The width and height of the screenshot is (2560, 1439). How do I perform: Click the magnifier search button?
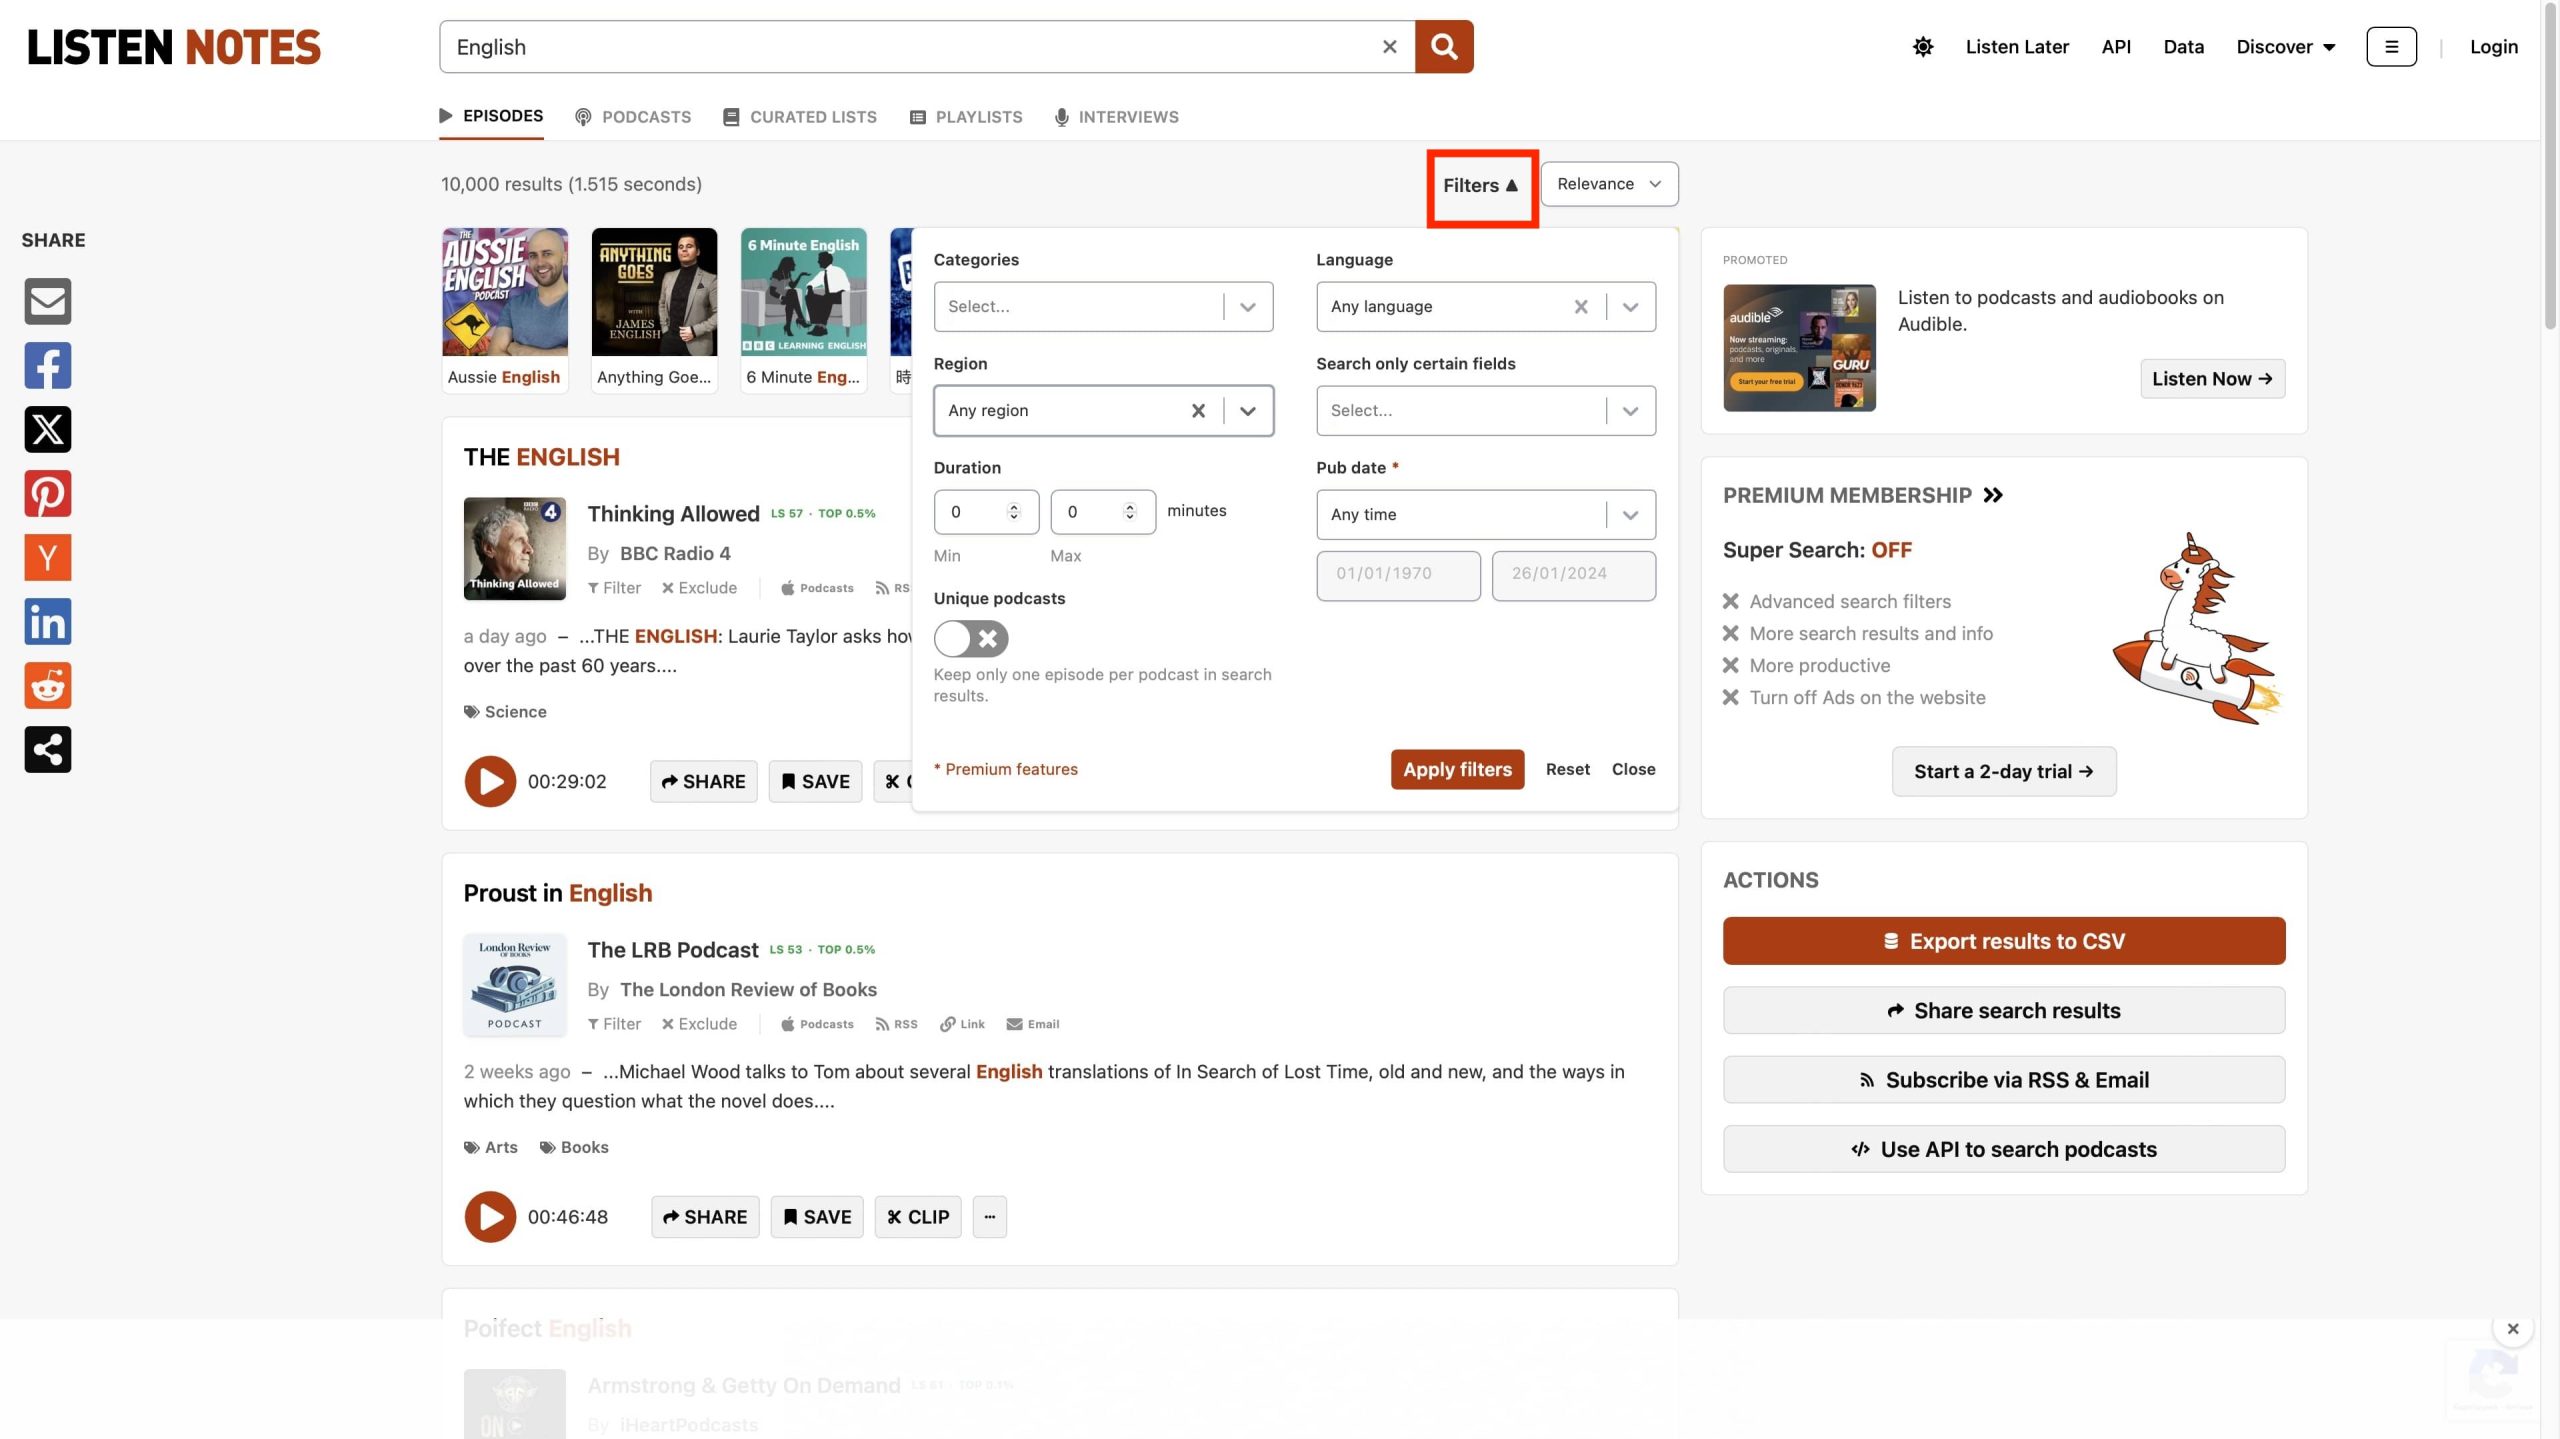1443,47
